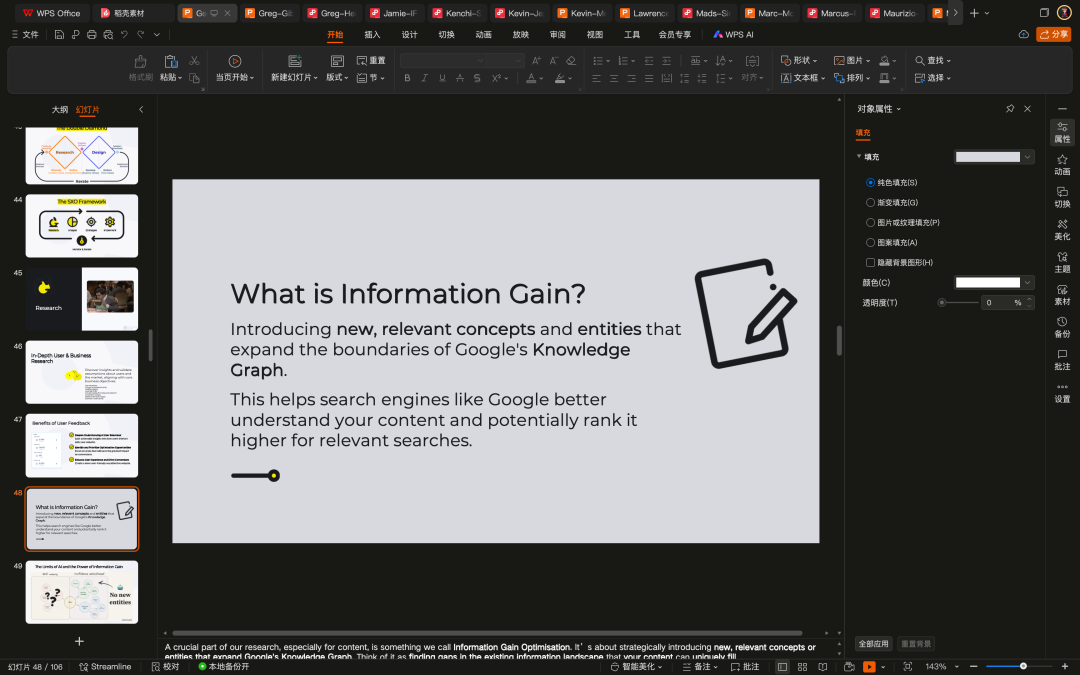Switch to reading view book icon
The height and width of the screenshot is (675, 1080).
click(822, 667)
